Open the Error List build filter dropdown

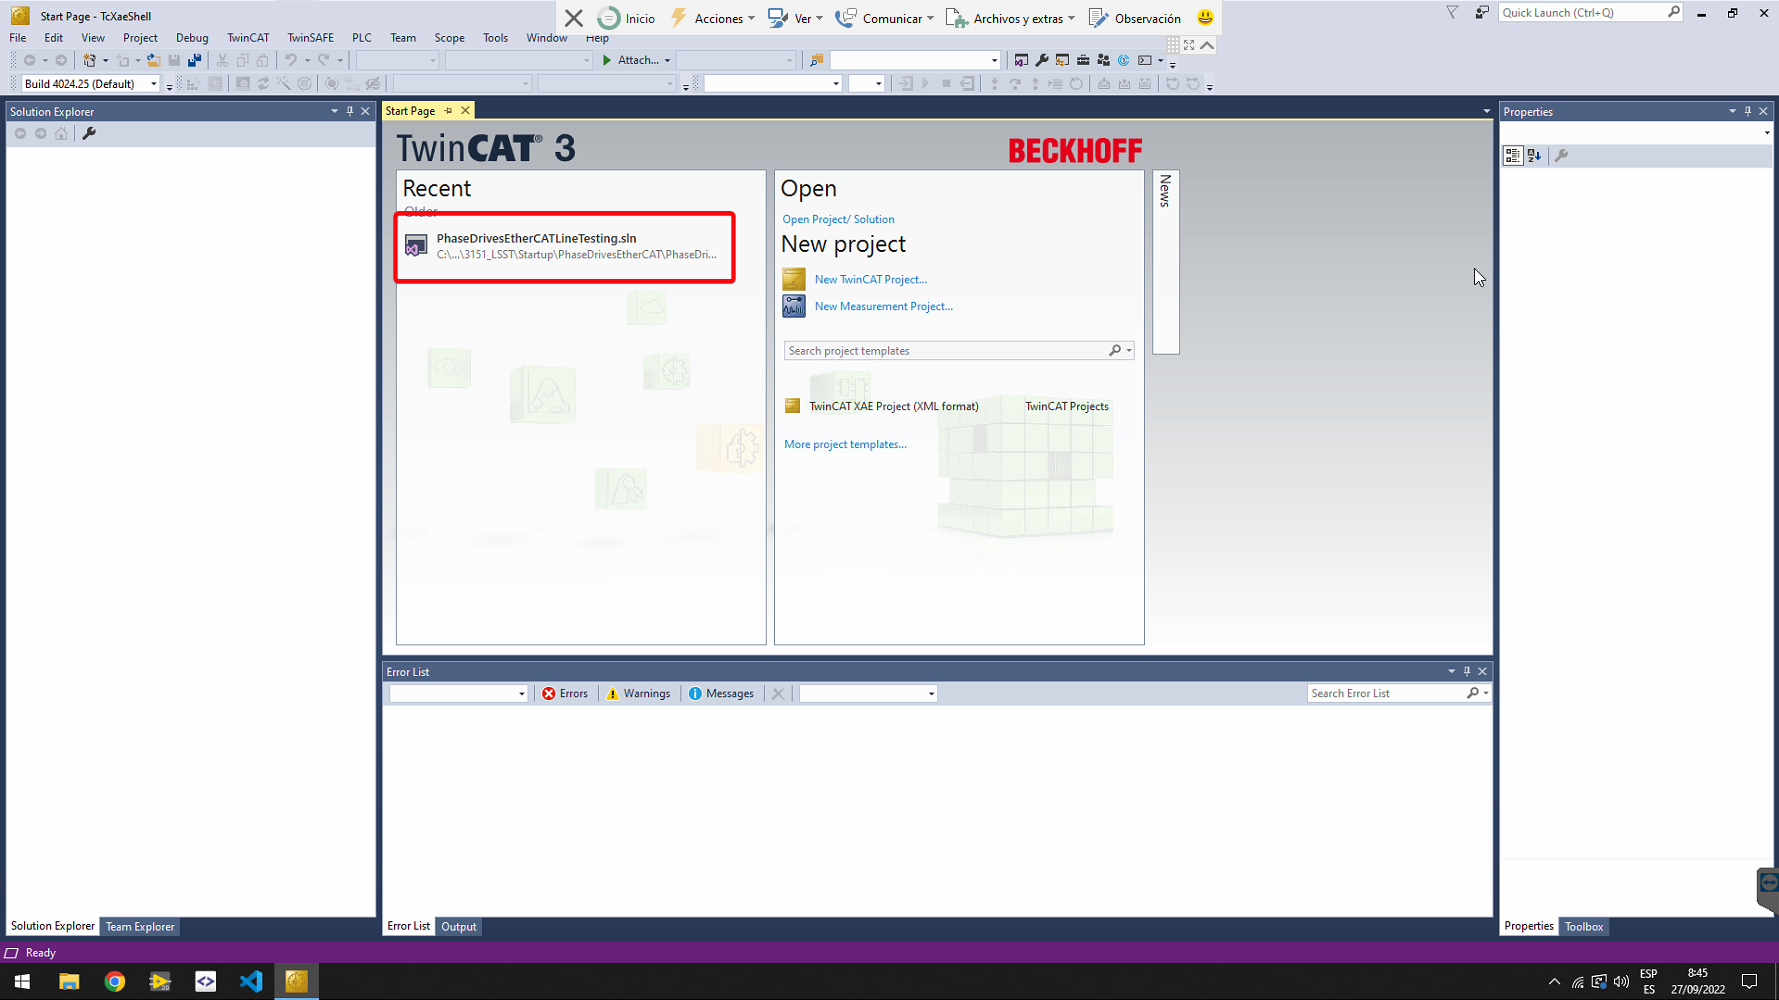(x=868, y=693)
